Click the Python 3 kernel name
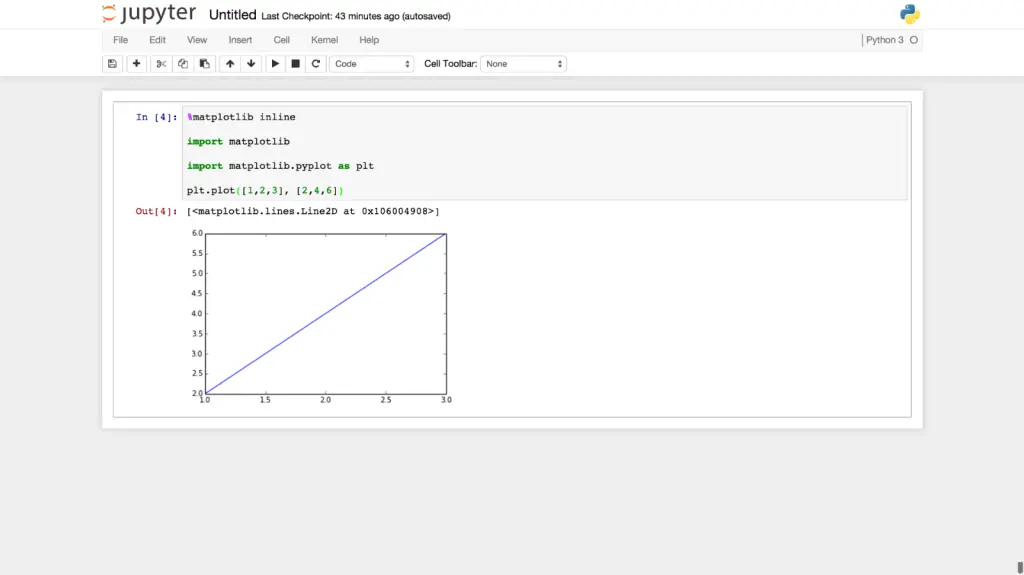This screenshot has width=1024, height=575. (x=884, y=40)
